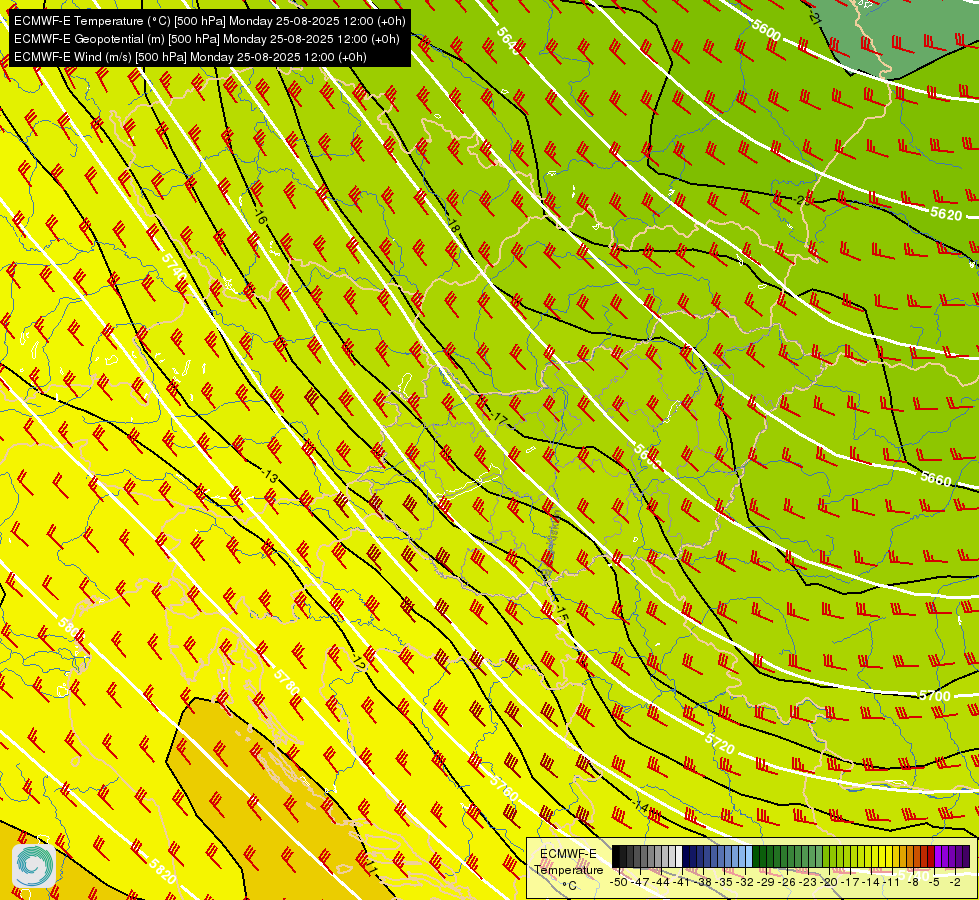Click the -32 tick label in legend
The height and width of the screenshot is (900, 979).
pos(745,882)
